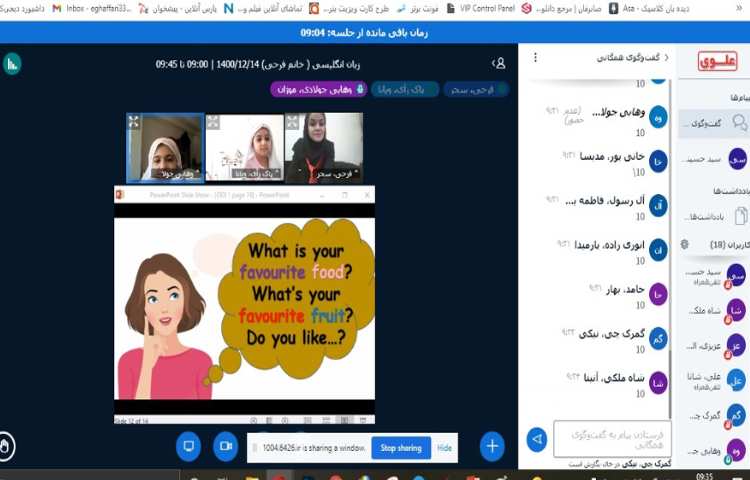The image size is (750, 480).
Task: Toggle fullscreen on فرجی سحر webcam
Action: point(291,122)
